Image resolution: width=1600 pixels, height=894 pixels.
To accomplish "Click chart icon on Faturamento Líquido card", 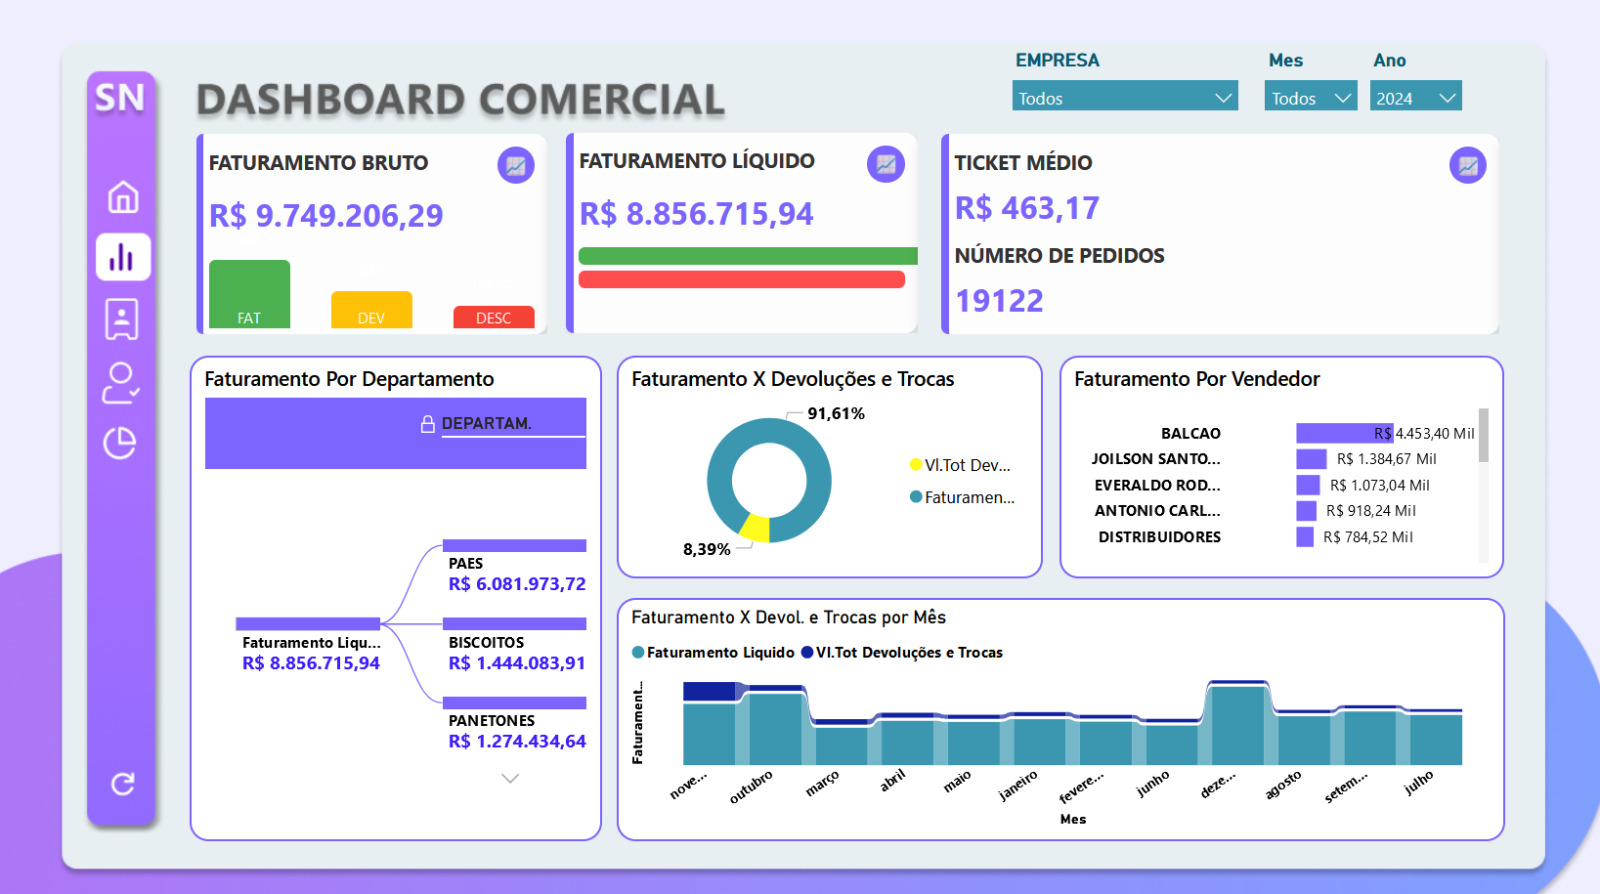I will click(885, 164).
